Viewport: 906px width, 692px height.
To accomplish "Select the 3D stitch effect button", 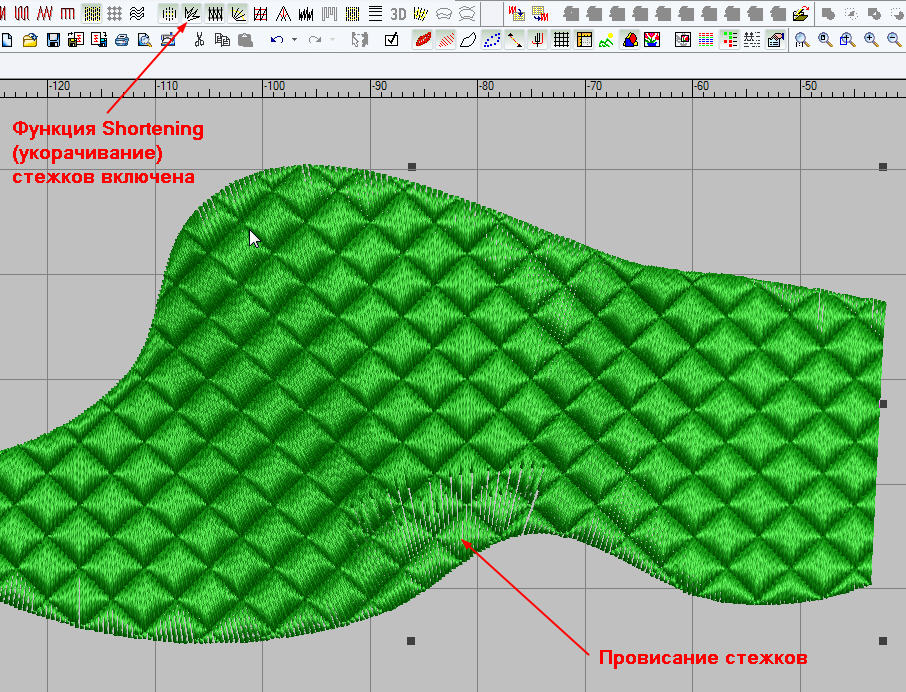I will coord(398,14).
